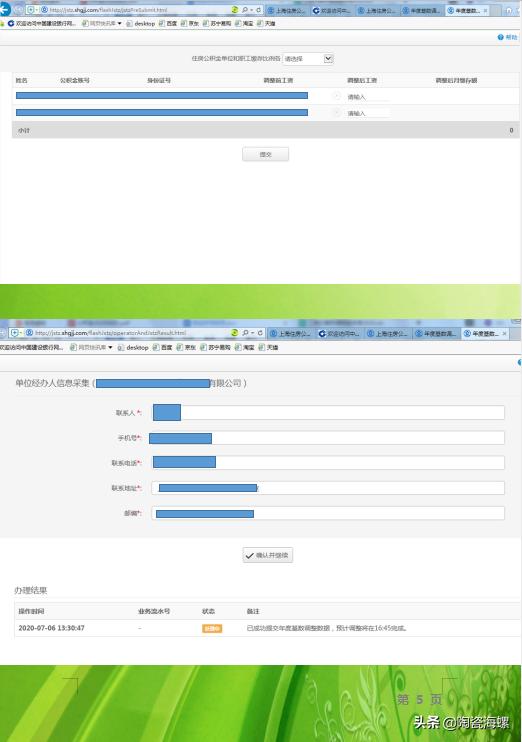Click the 联系地址 address field
This screenshot has height=742, width=522.
328,488
